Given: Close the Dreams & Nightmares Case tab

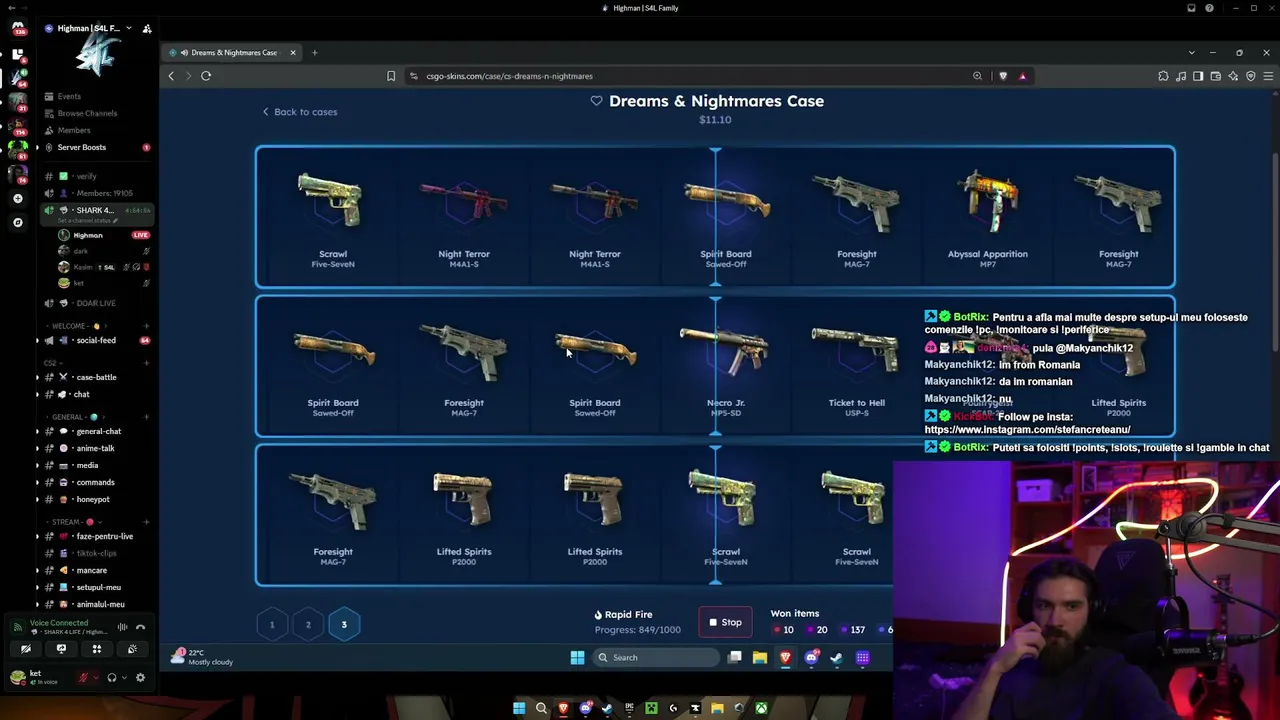Looking at the screenshot, I should tap(293, 53).
